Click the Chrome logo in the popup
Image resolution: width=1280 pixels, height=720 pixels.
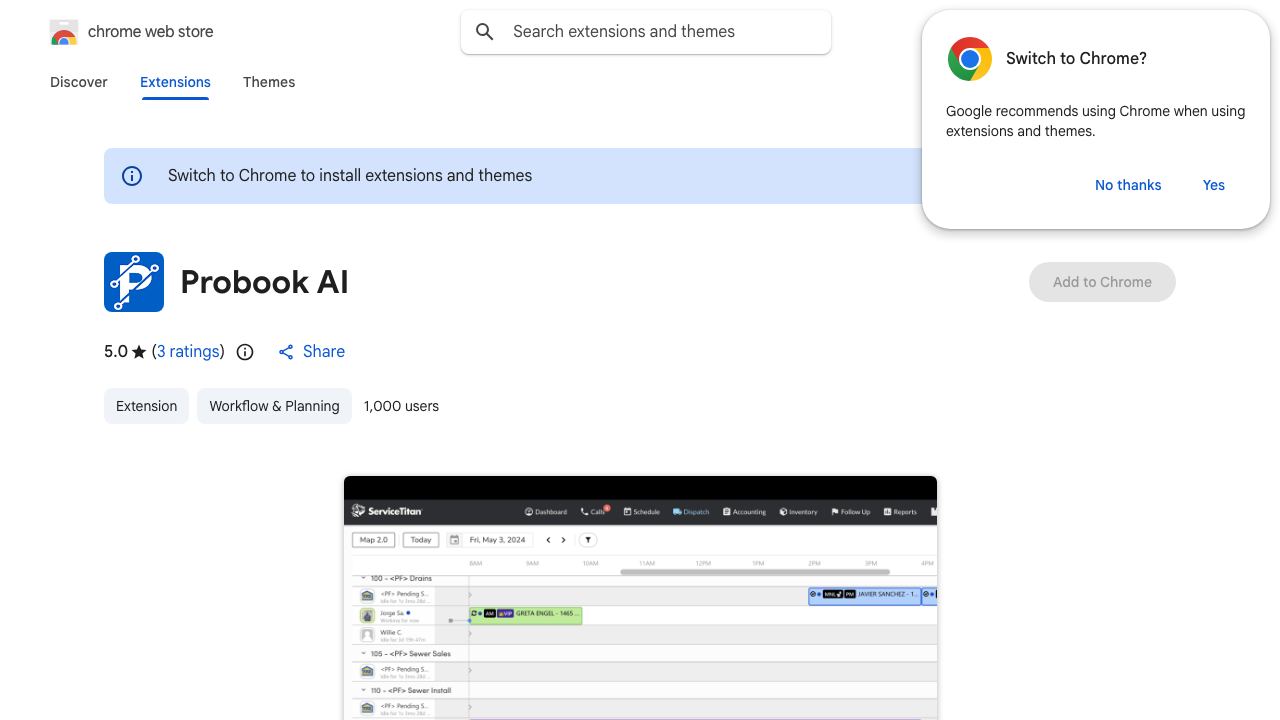(970, 59)
